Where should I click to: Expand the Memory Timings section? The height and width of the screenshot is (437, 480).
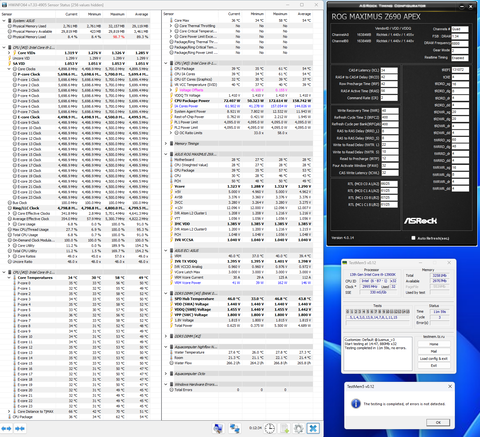point(166,144)
